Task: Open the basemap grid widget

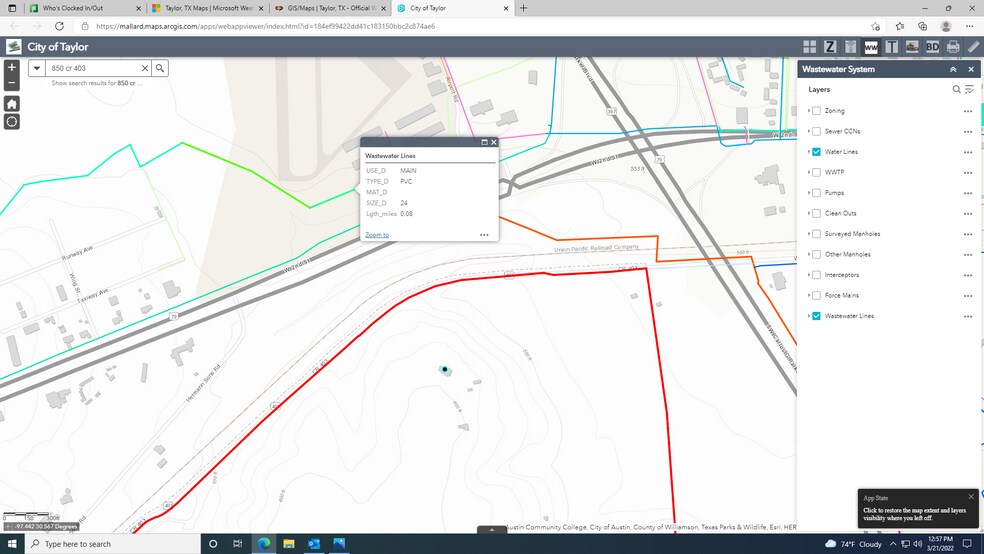Action: click(x=809, y=47)
